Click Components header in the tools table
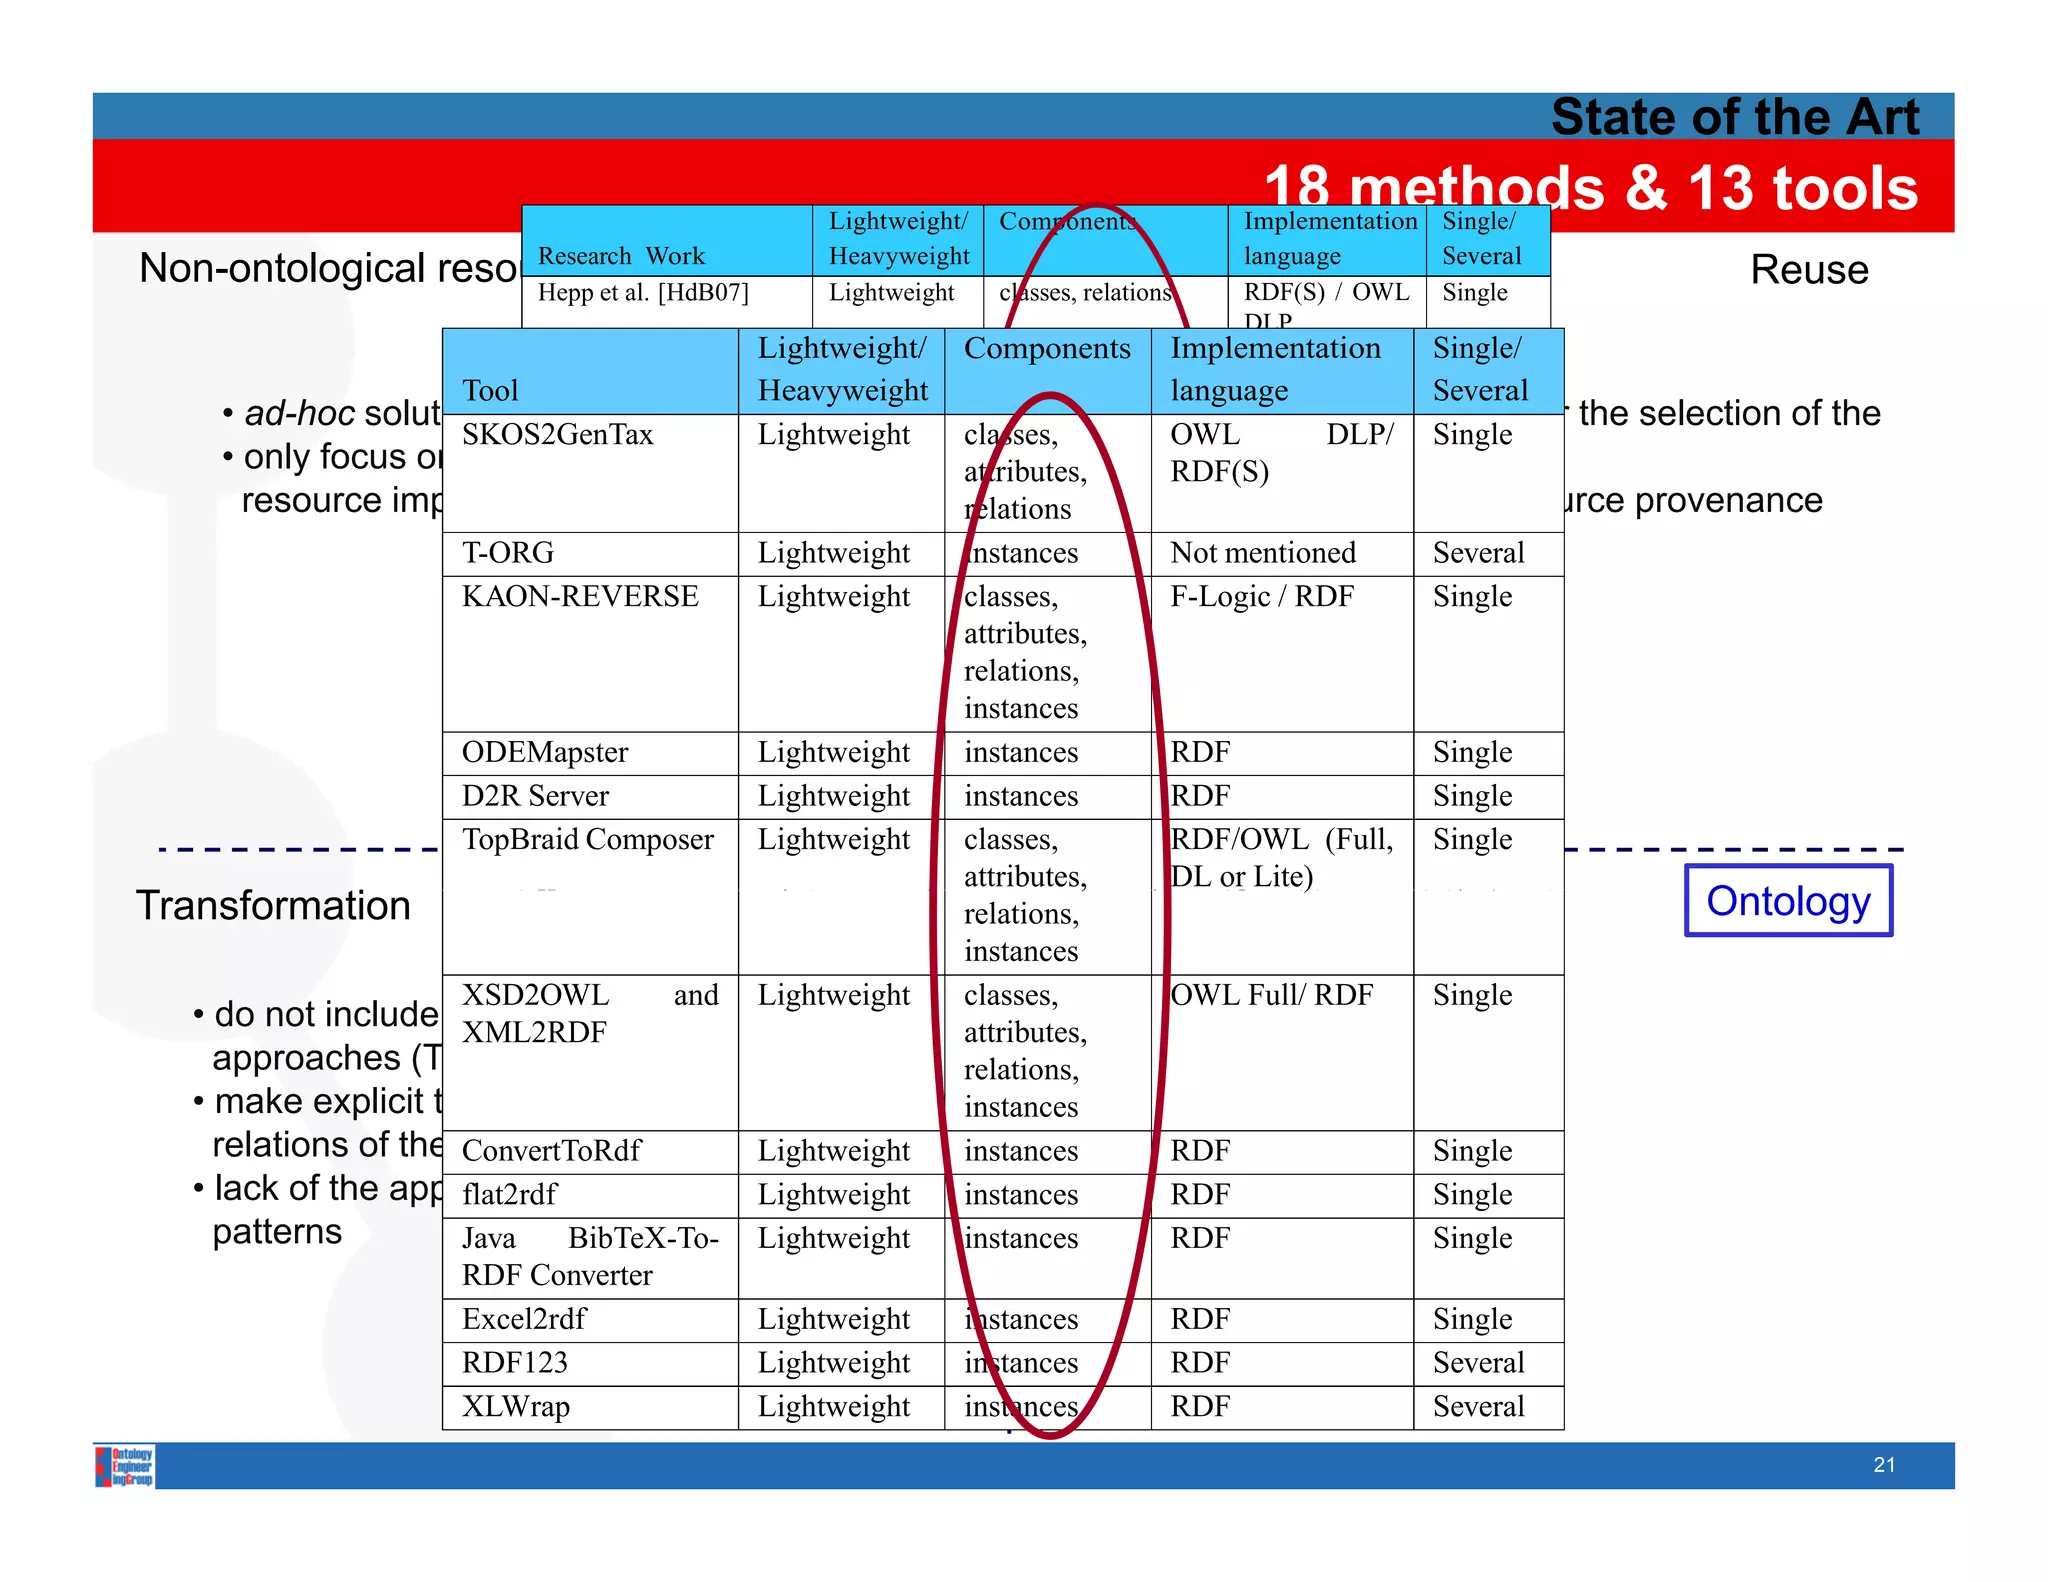The image size is (2048, 1582). pyautogui.click(x=1048, y=371)
